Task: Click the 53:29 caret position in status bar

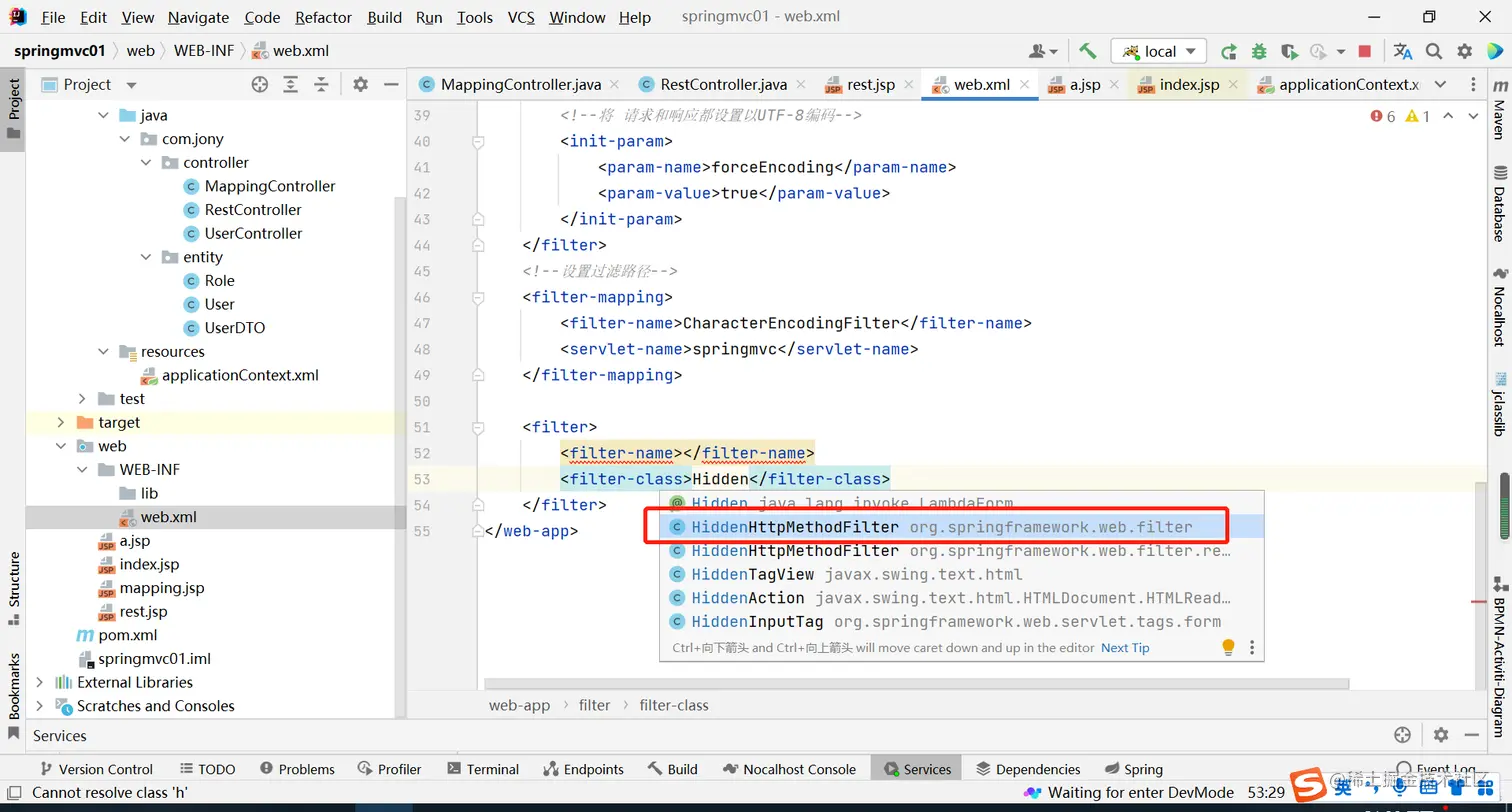Action: tap(1265, 793)
